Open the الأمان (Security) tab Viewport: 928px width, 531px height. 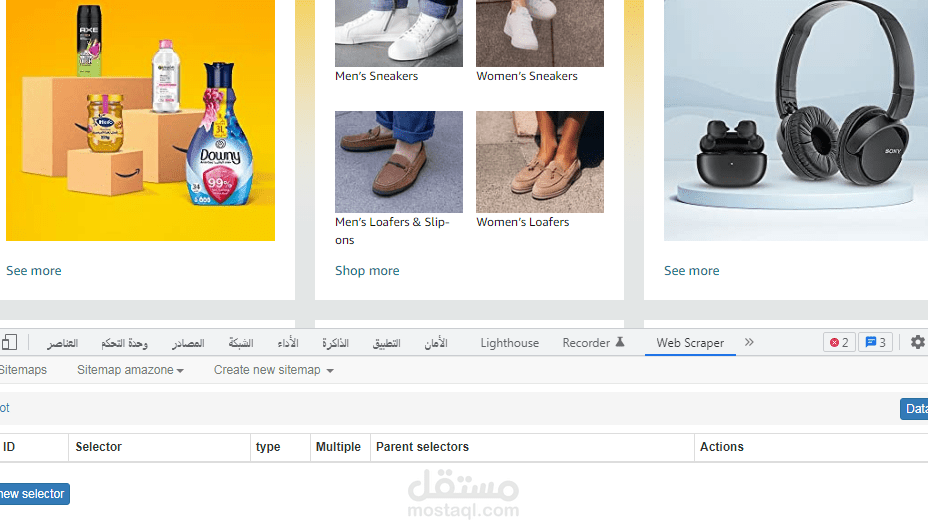click(x=436, y=343)
